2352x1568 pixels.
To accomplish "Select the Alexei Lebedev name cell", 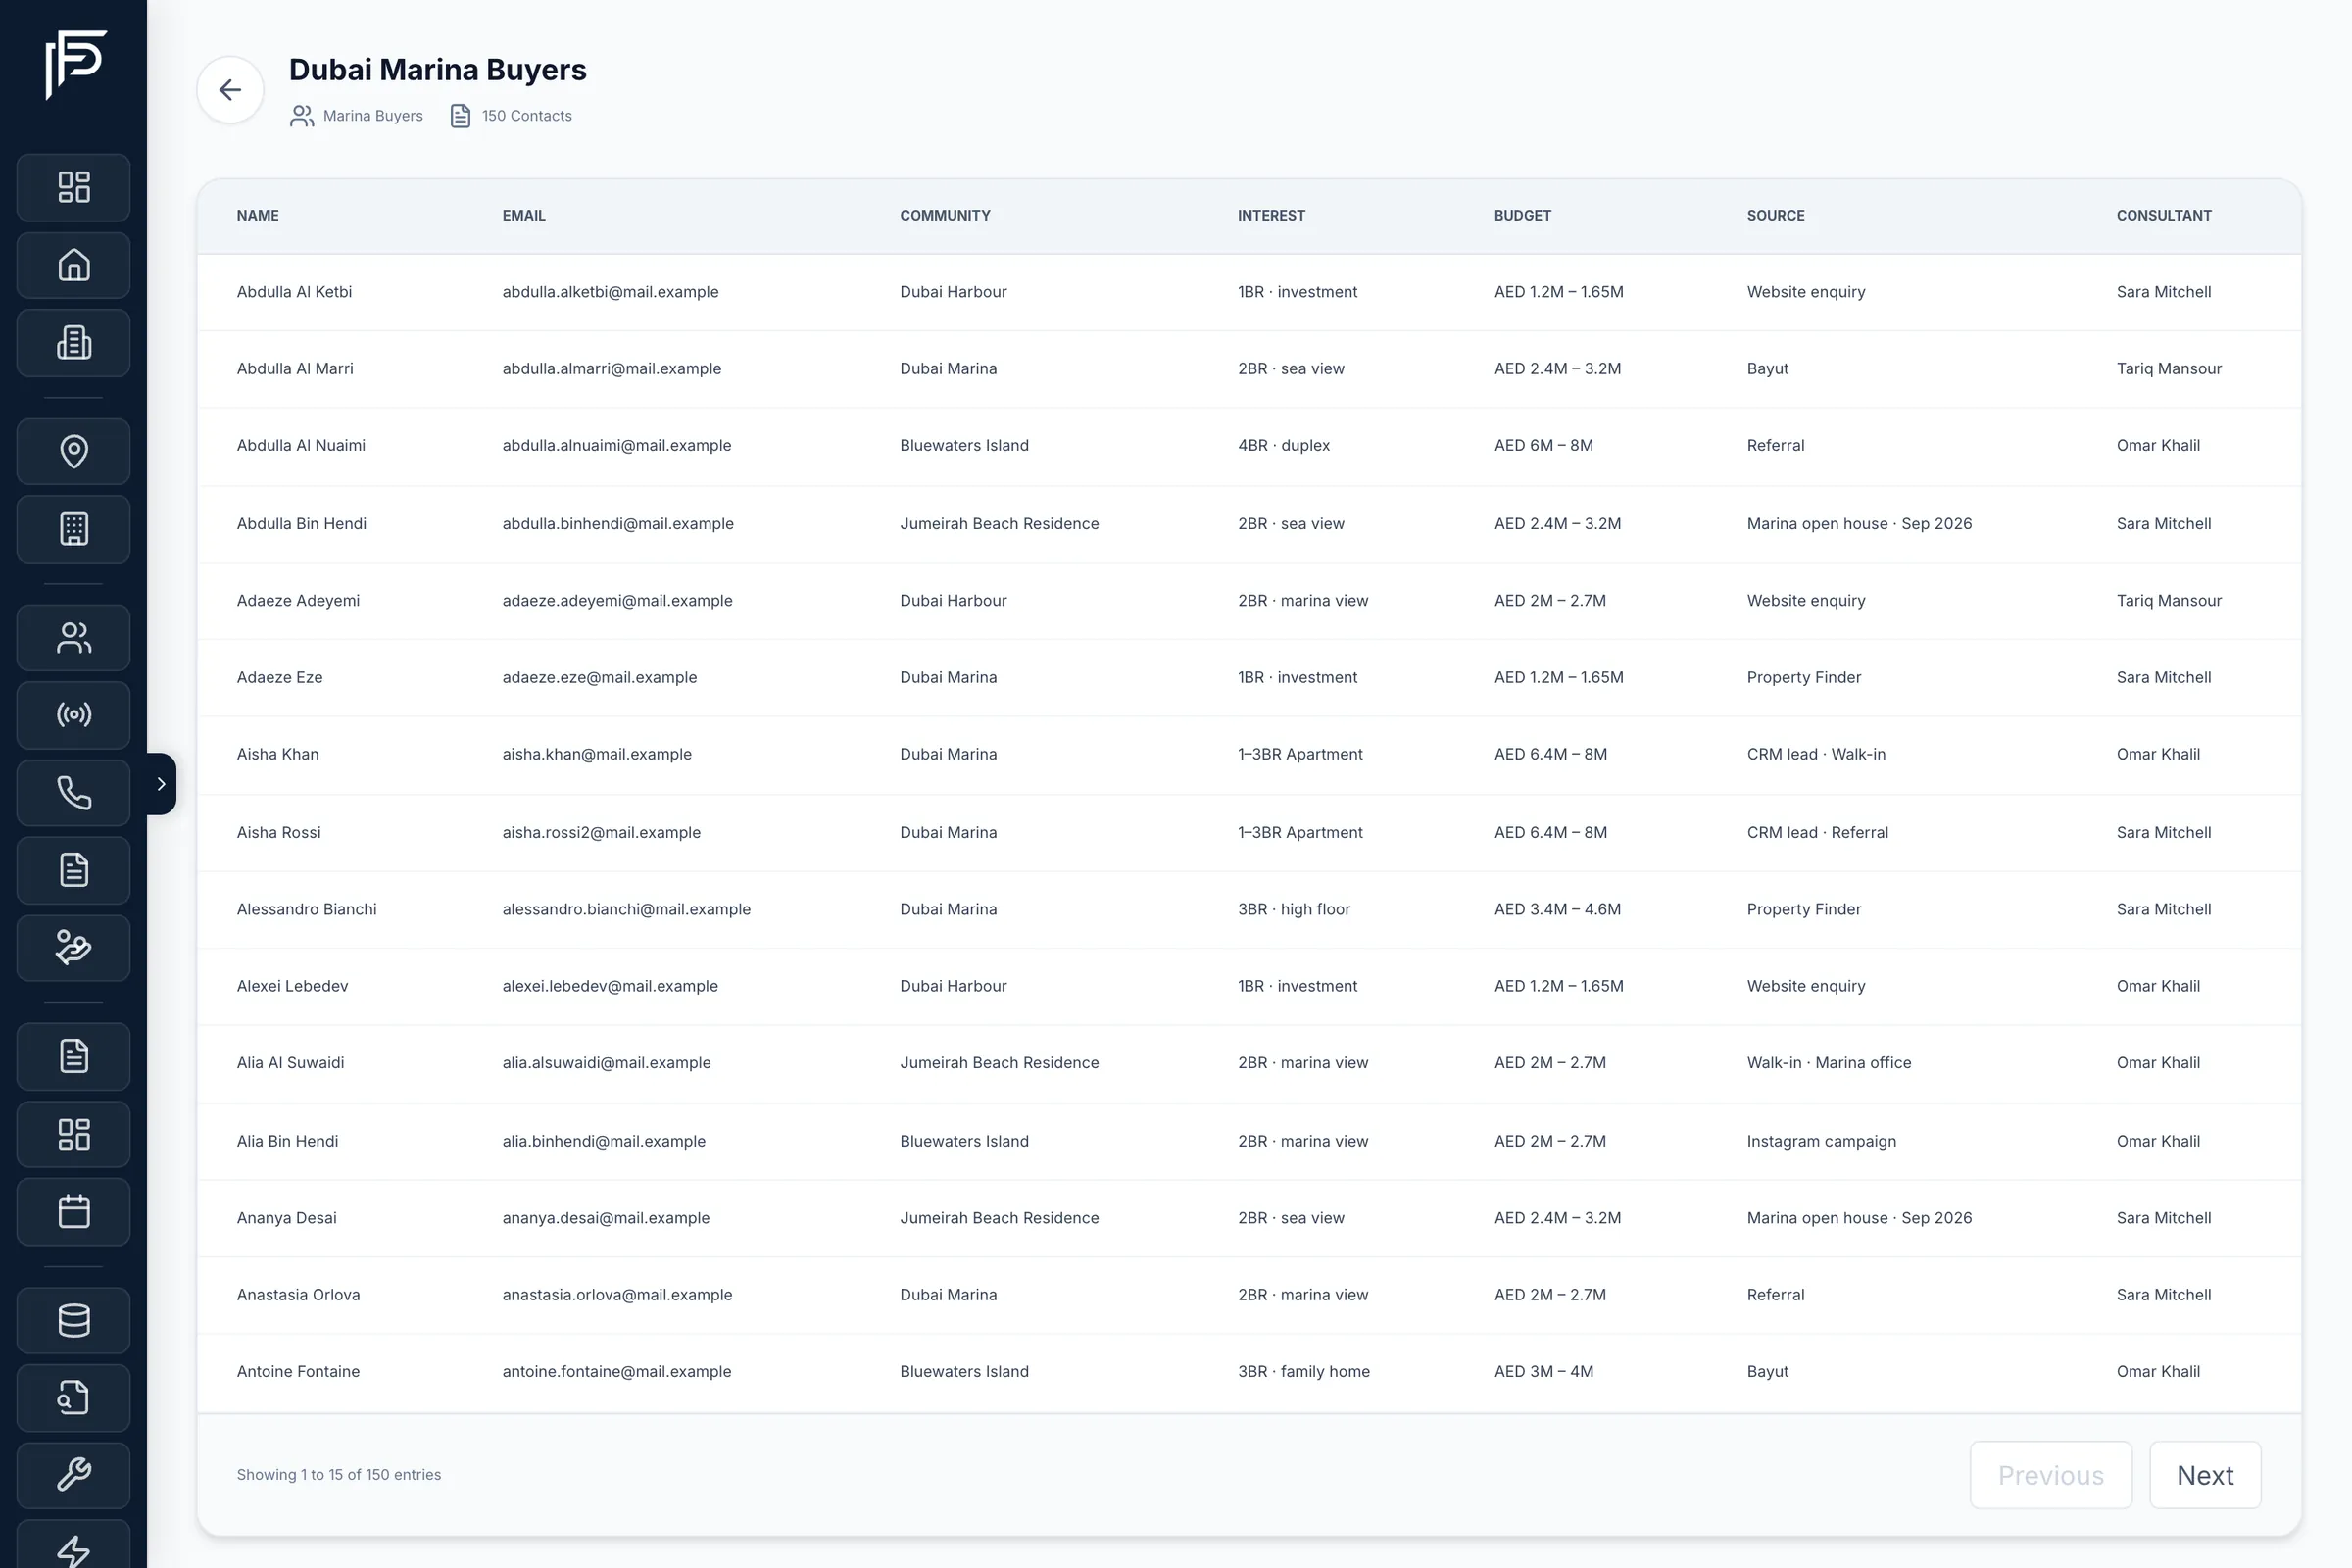I will (x=292, y=986).
